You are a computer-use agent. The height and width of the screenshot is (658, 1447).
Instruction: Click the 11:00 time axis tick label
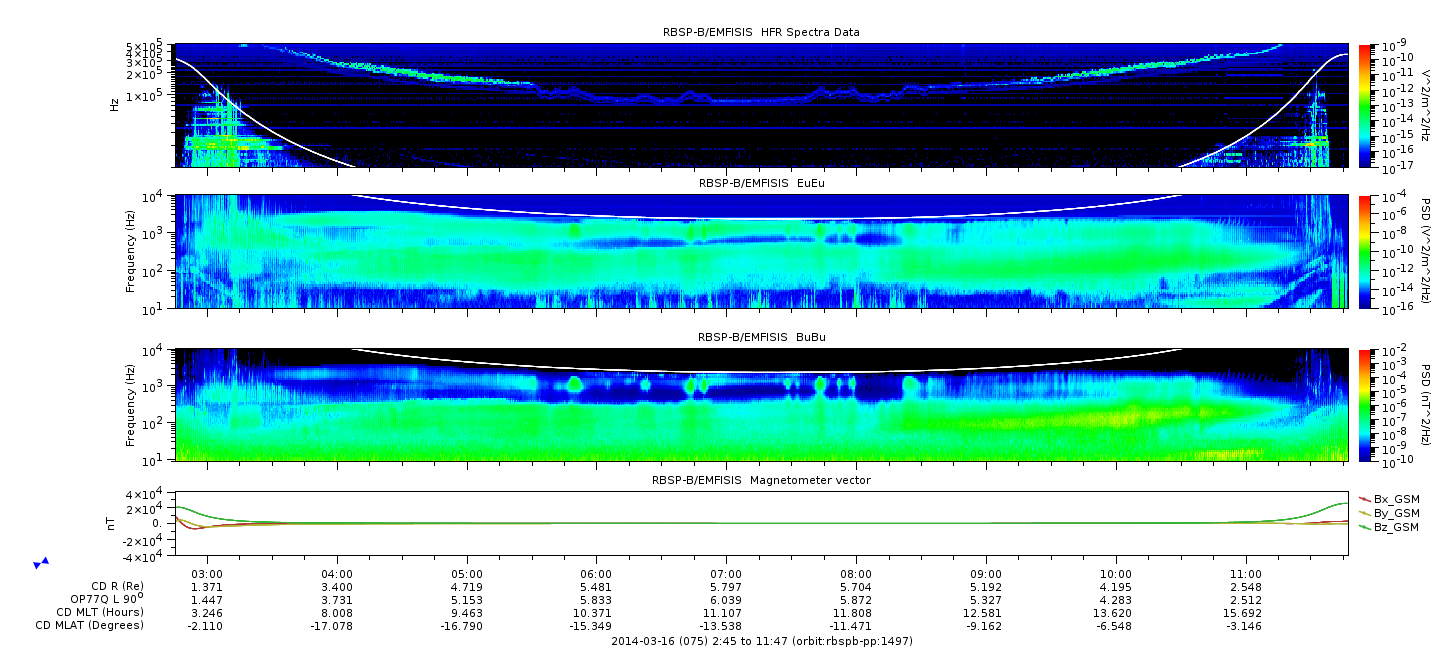pyautogui.click(x=1245, y=576)
